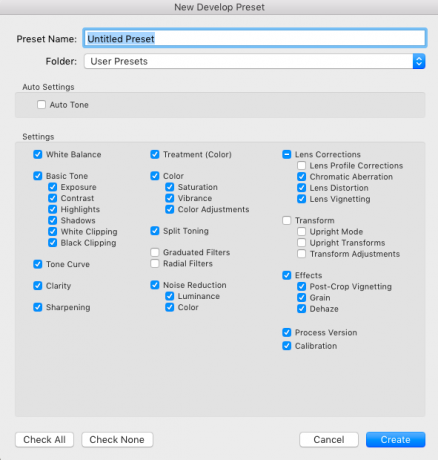Toggle the Lens Corrections mixed-state checkbox
This screenshot has width=438, height=460.
287,154
